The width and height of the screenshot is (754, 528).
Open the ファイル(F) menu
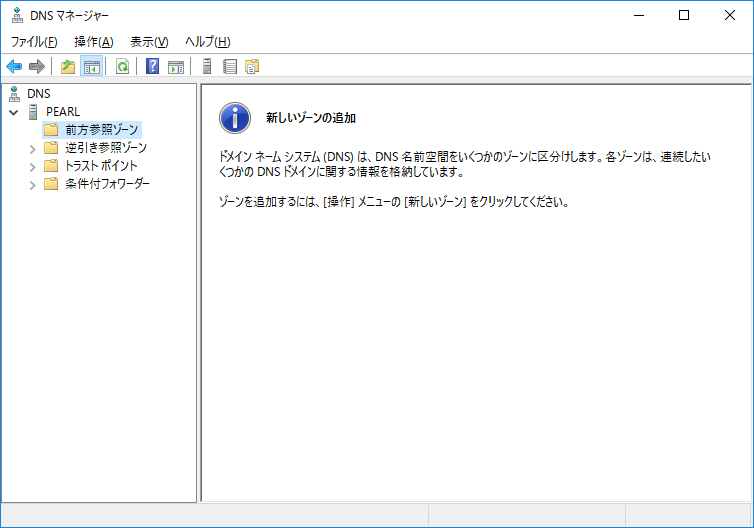pyautogui.click(x=34, y=41)
